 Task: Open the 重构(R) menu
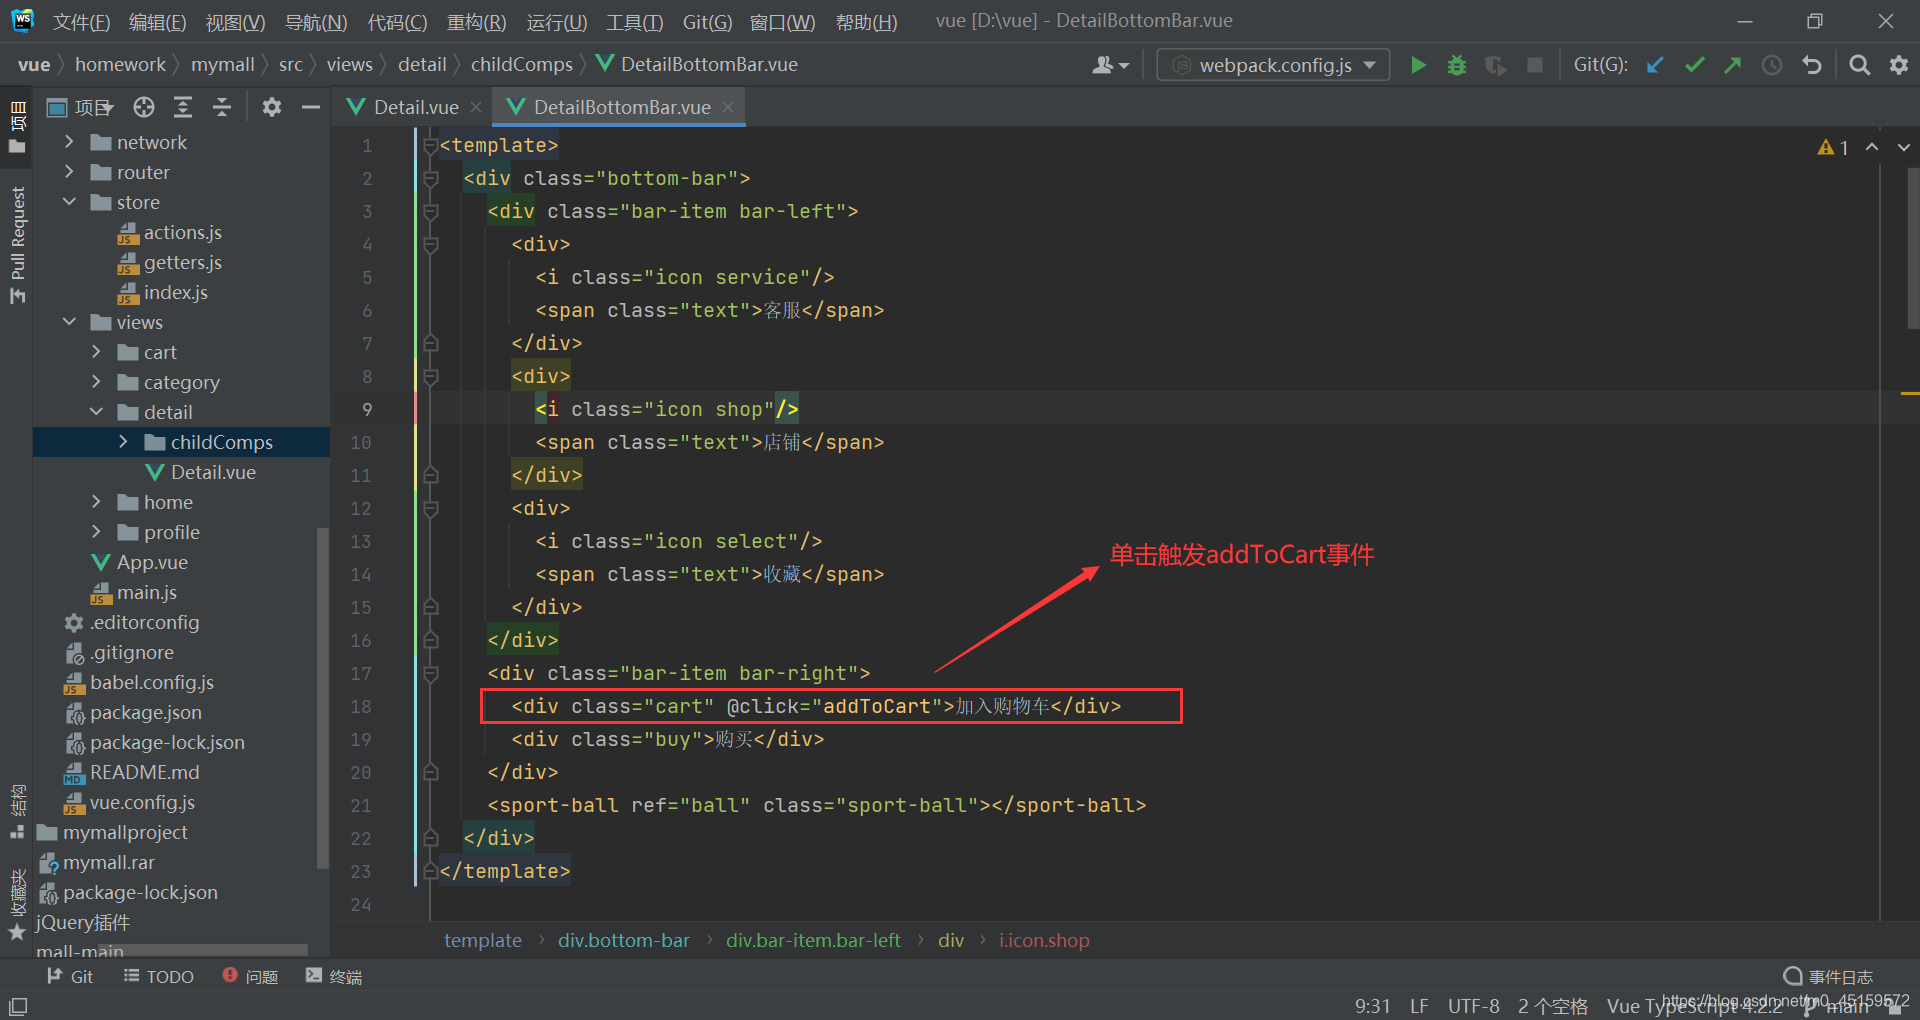(476, 22)
